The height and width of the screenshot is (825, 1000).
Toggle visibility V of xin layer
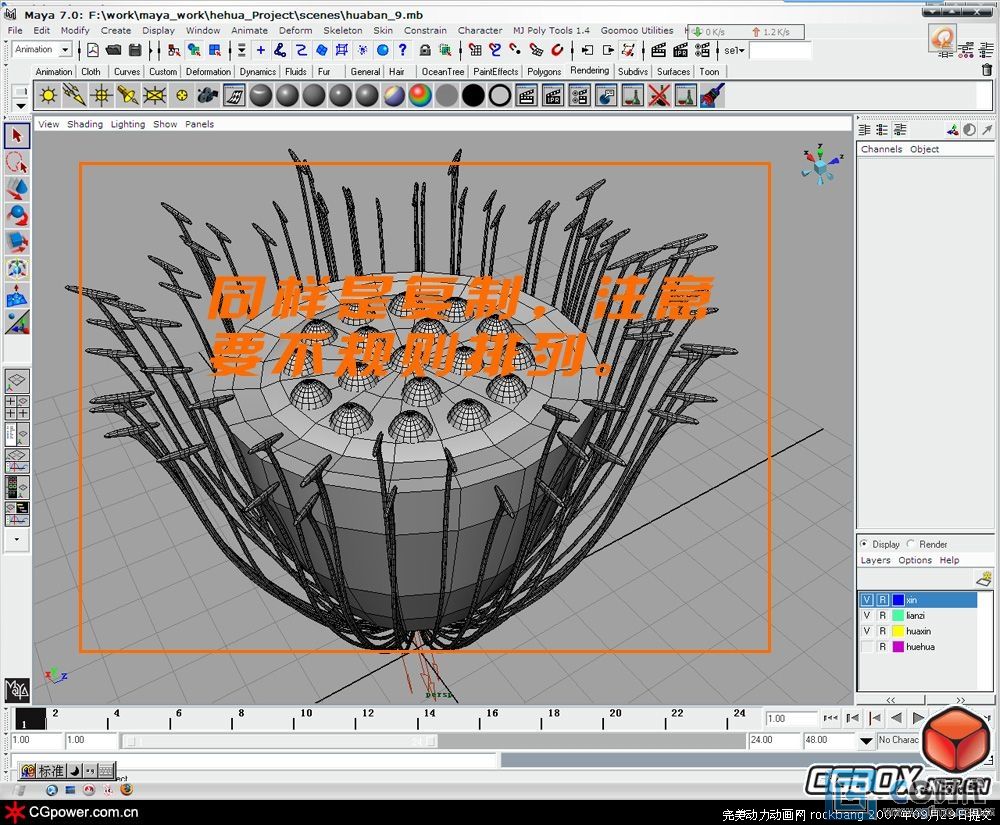867,600
